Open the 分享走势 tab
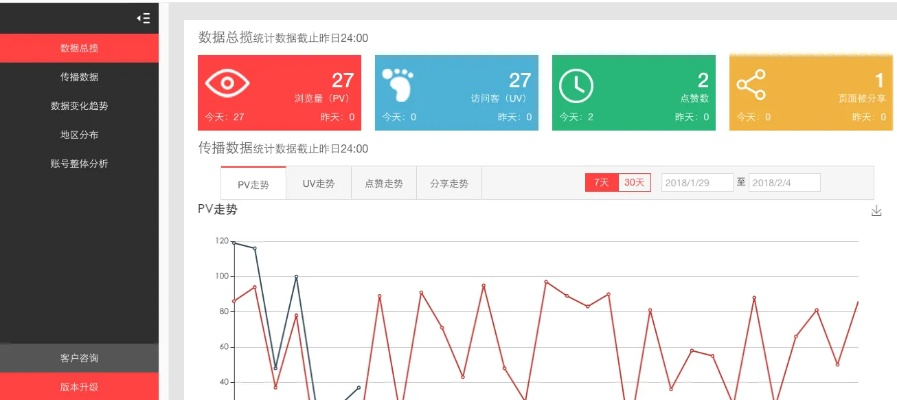Screen dimensions: 897x400 (449, 184)
